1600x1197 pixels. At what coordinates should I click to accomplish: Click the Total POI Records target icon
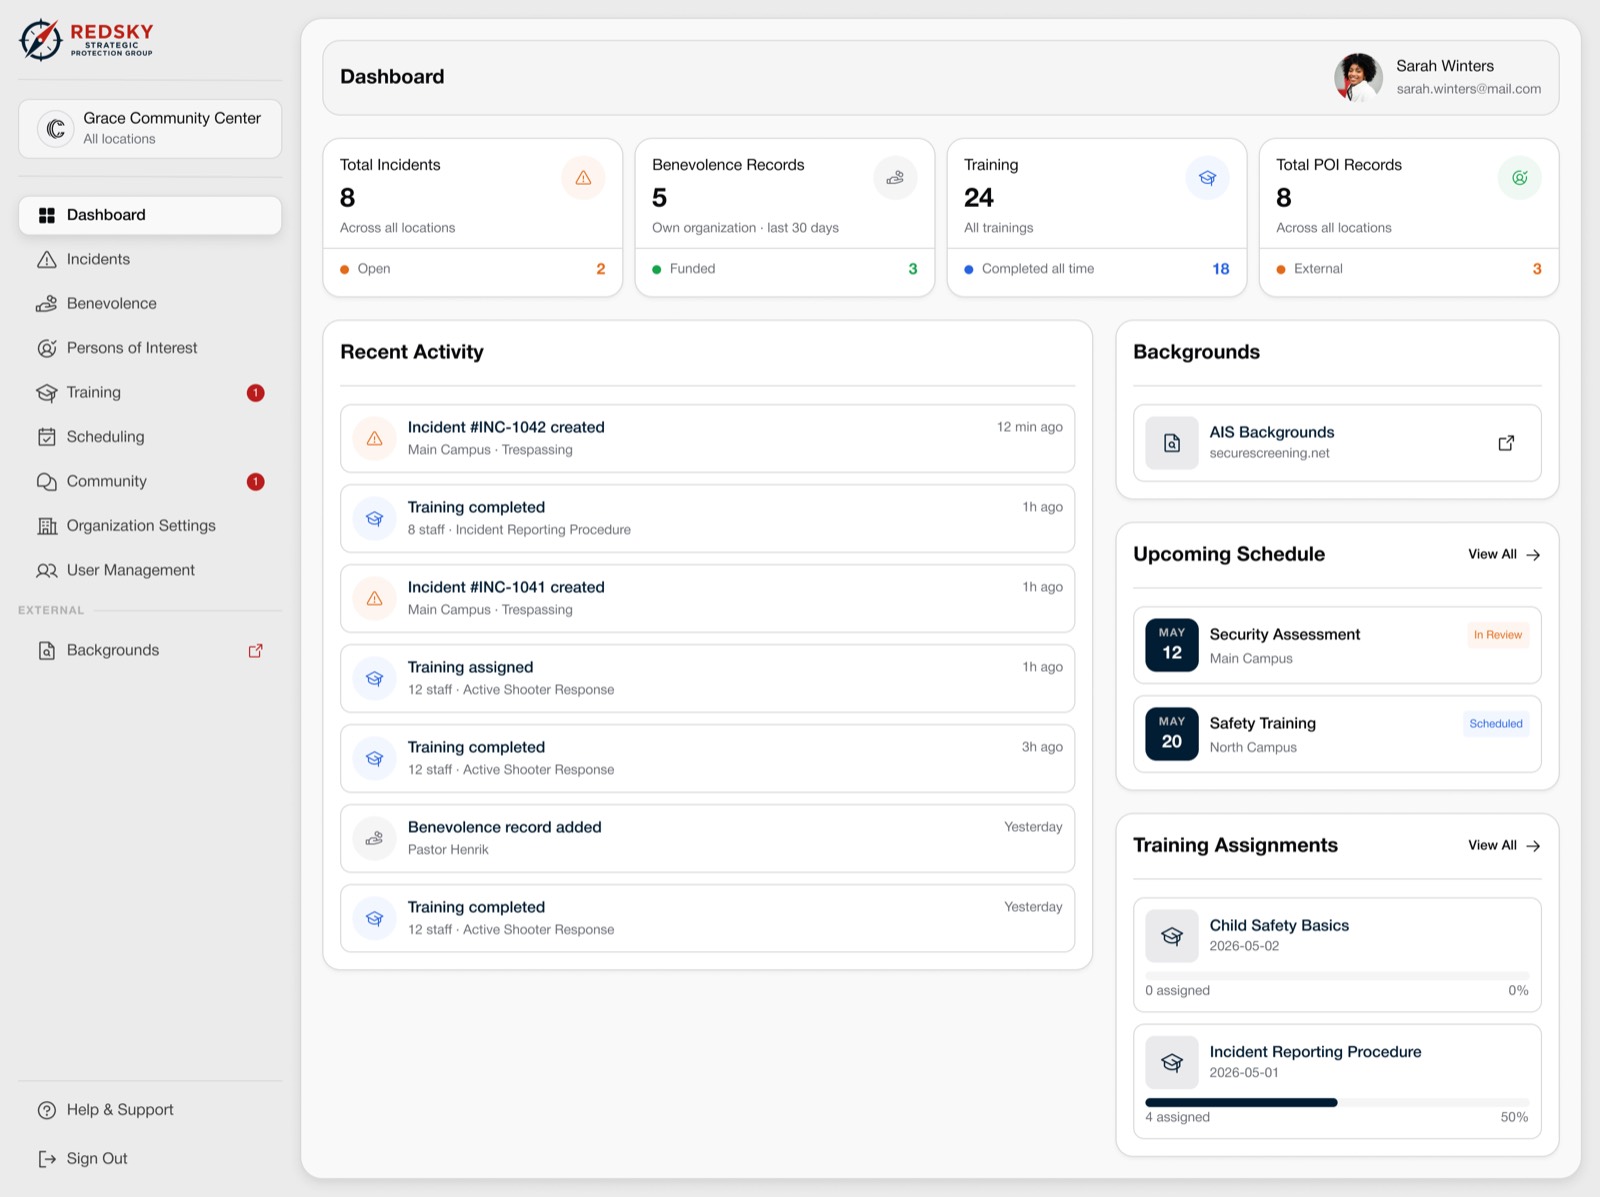click(1519, 178)
